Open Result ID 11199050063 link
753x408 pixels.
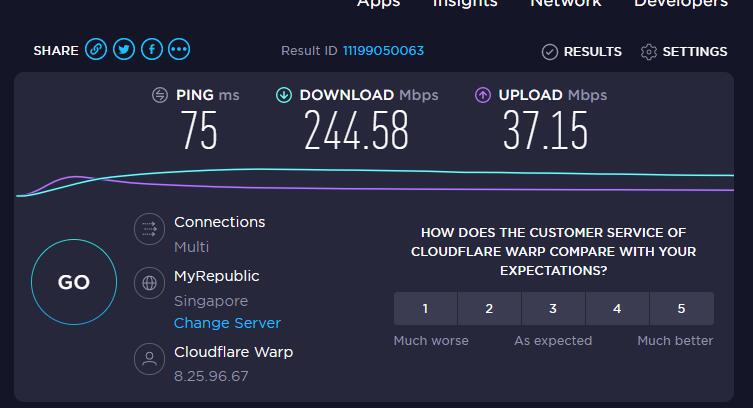[383, 51]
